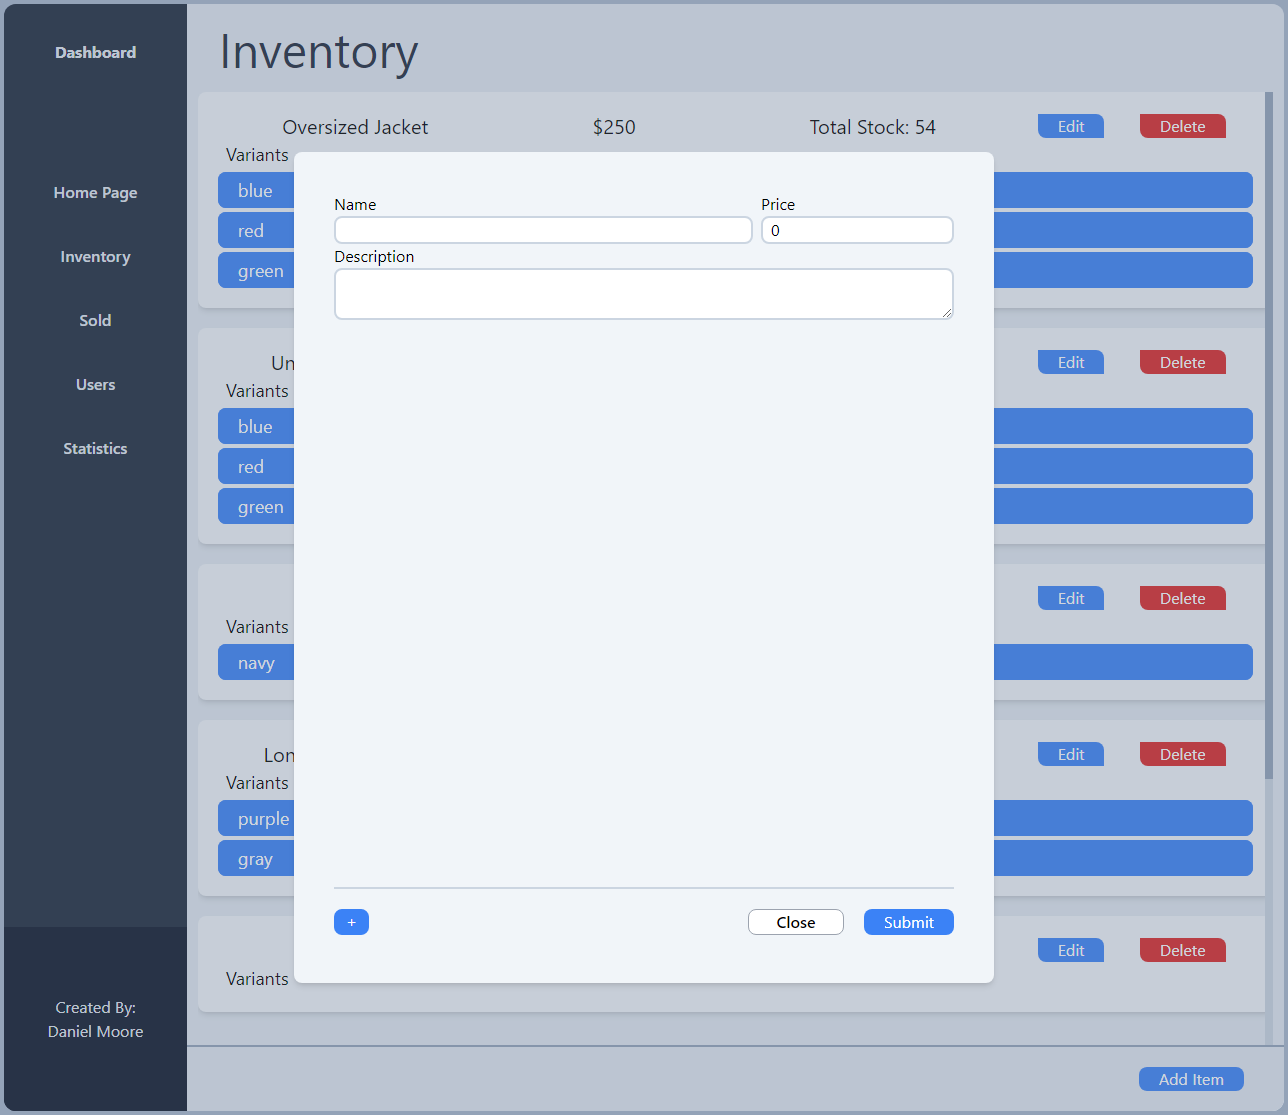Image resolution: width=1288 pixels, height=1115 pixels.
Task: Click into the Description text area
Action: click(x=643, y=294)
